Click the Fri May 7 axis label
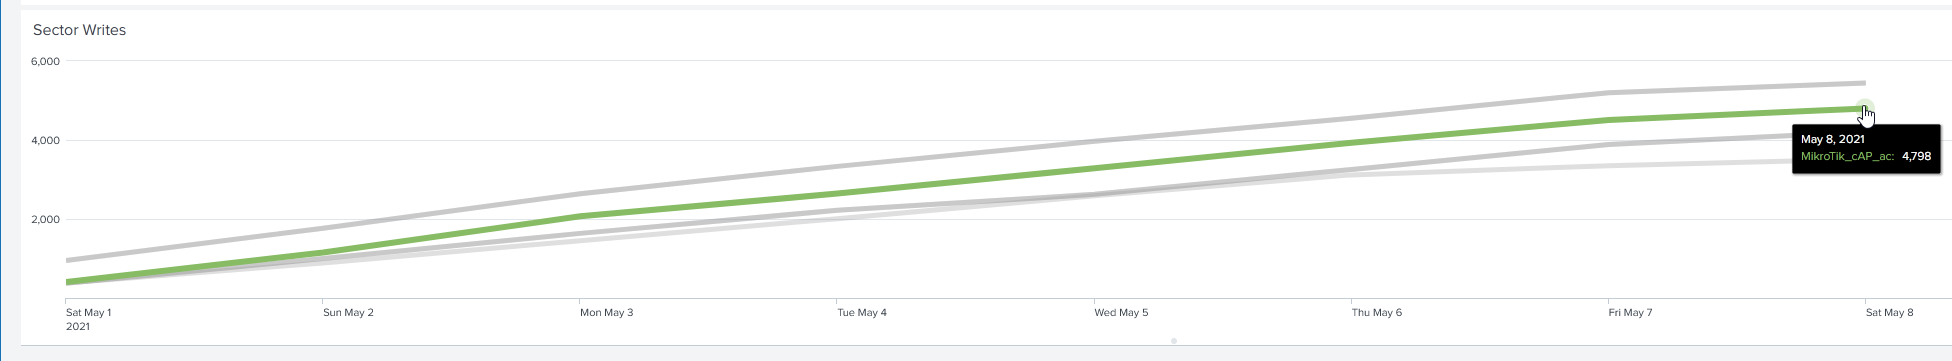Viewport: 1952px width, 361px height. (1631, 313)
